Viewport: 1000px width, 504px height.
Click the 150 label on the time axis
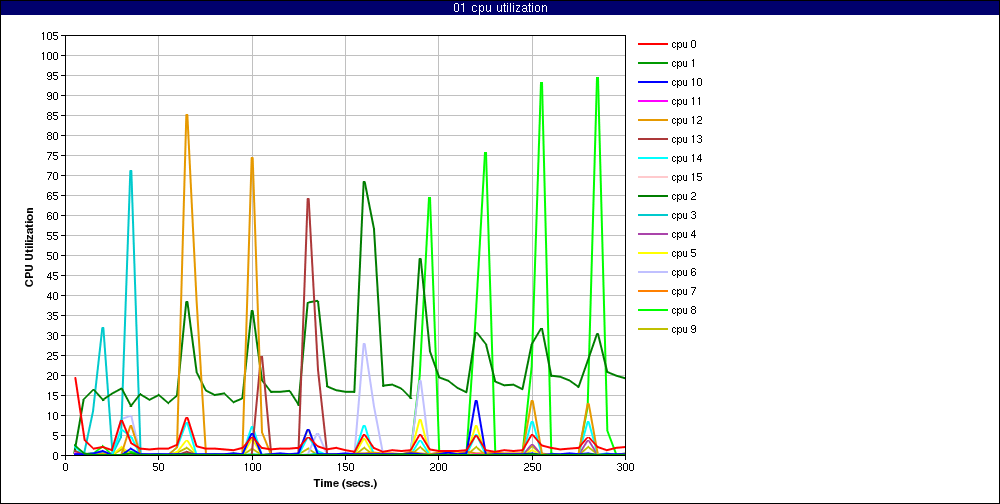pyautogui.click(x=345, y=467)
